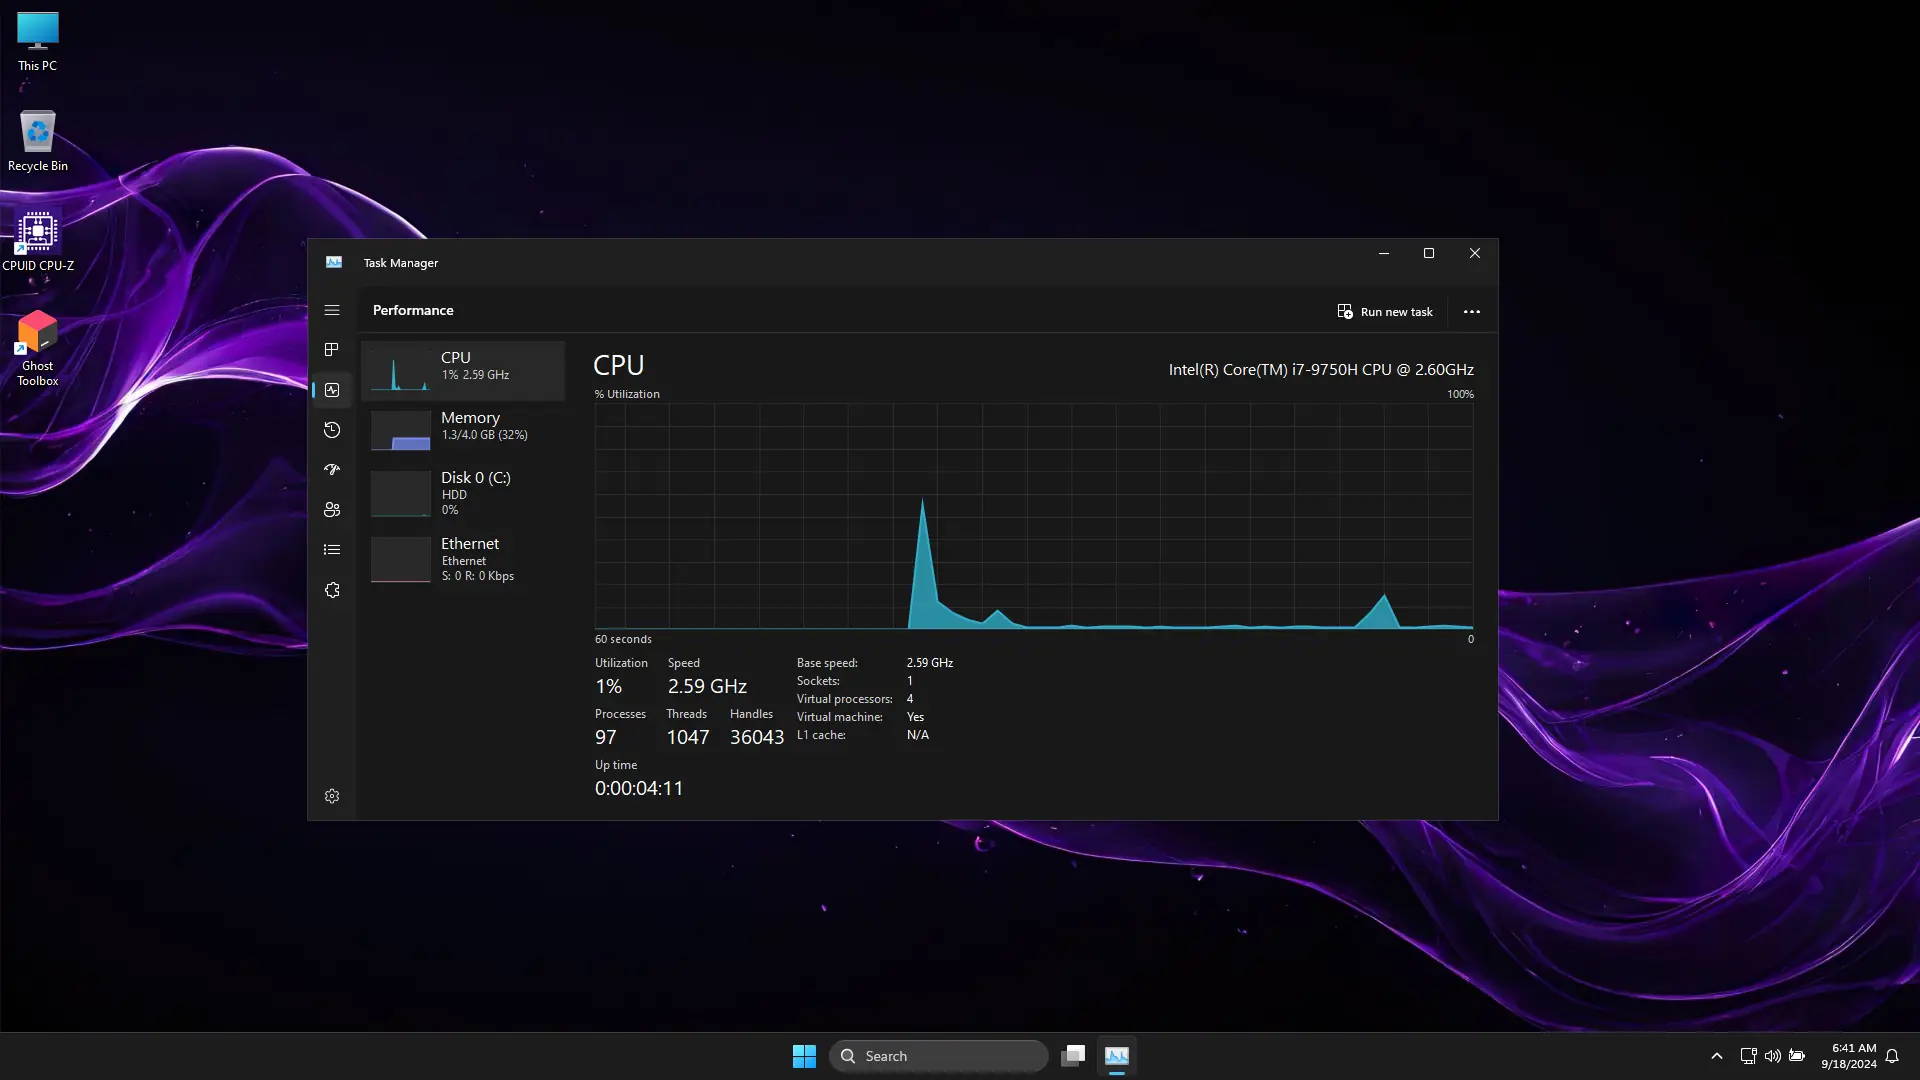Open the Startup apps page icon
The height and width of the screenshot is (1080, 1920).
pyautogui.click(x=332, y=469)
